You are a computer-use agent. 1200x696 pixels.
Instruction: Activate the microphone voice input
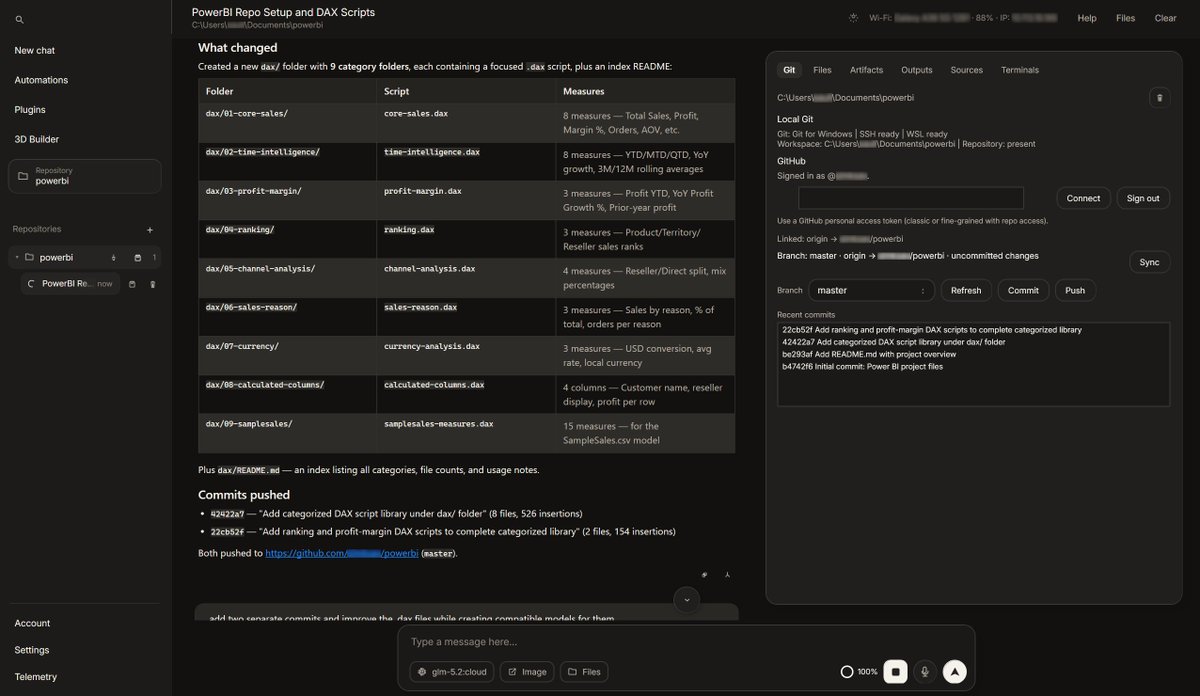926,671
